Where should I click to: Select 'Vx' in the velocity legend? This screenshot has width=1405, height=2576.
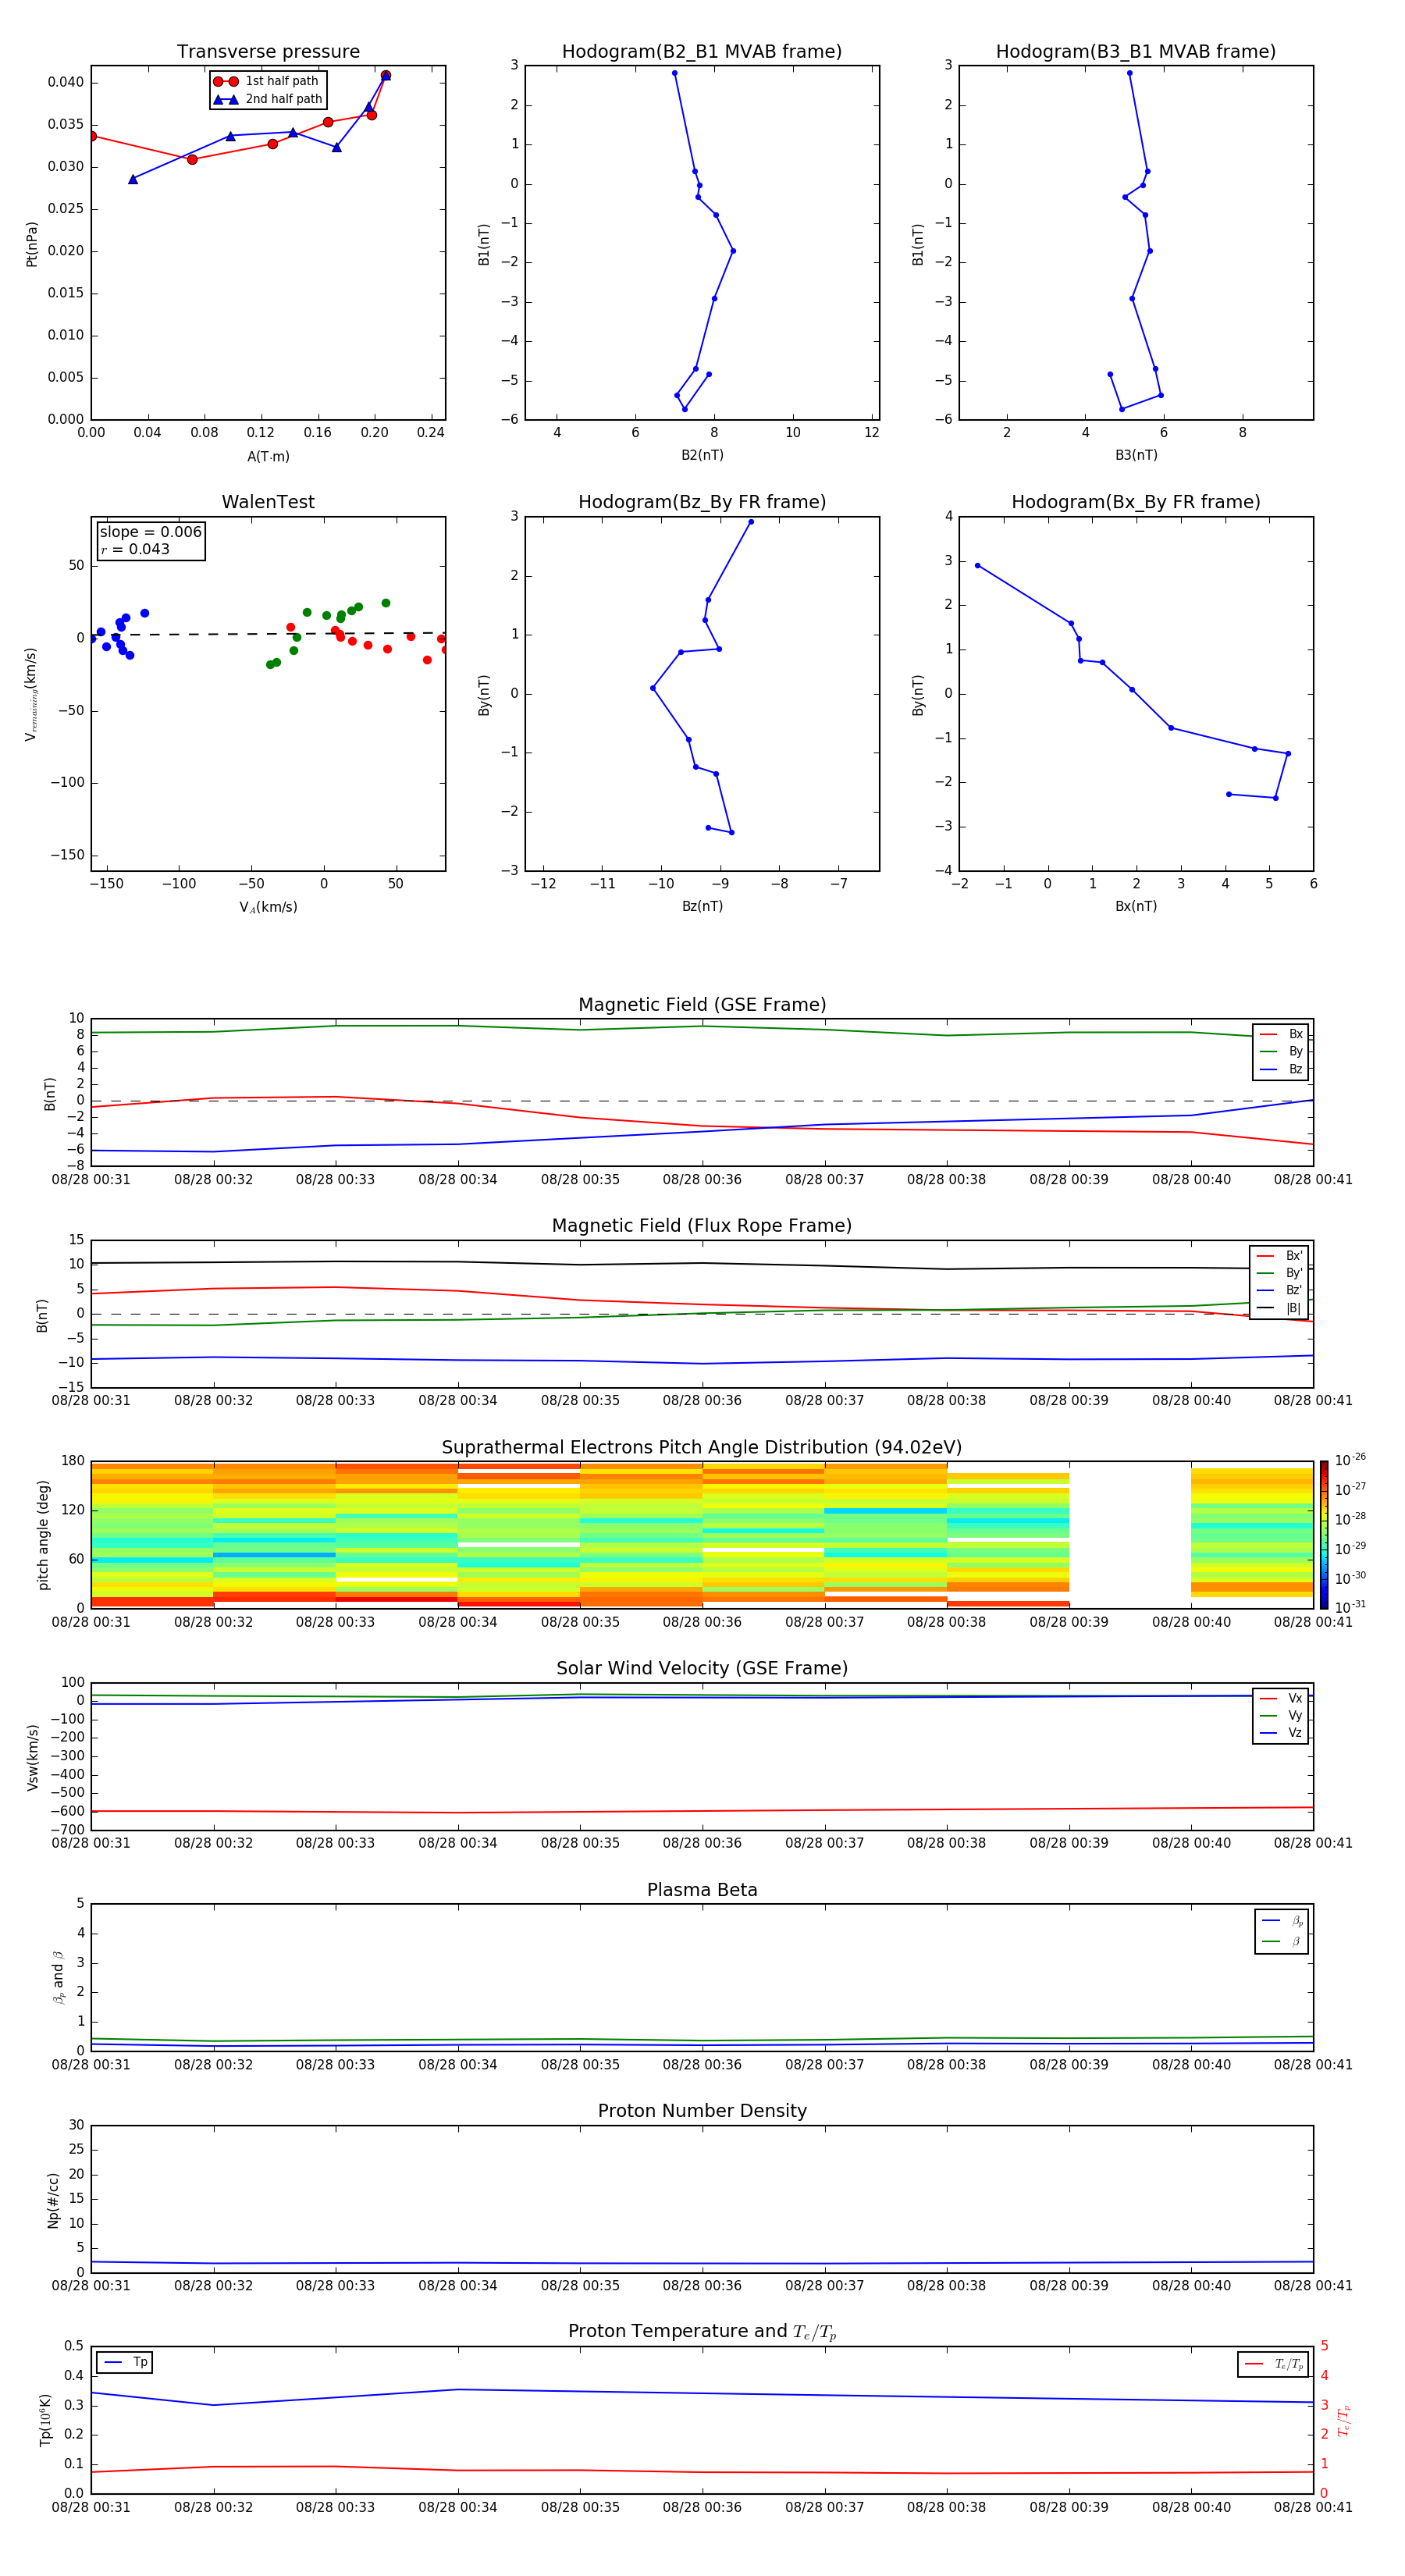tap(1281, 1698)
